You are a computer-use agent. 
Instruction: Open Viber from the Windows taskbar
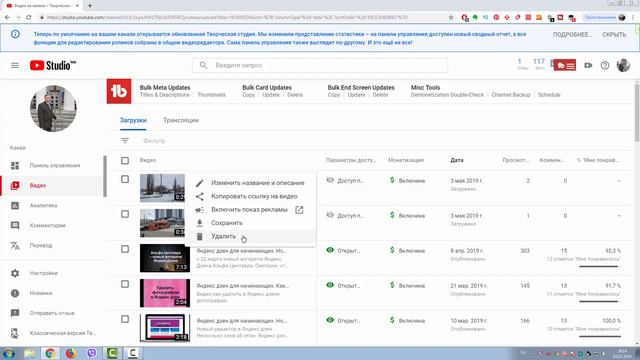tap(92, 353)
